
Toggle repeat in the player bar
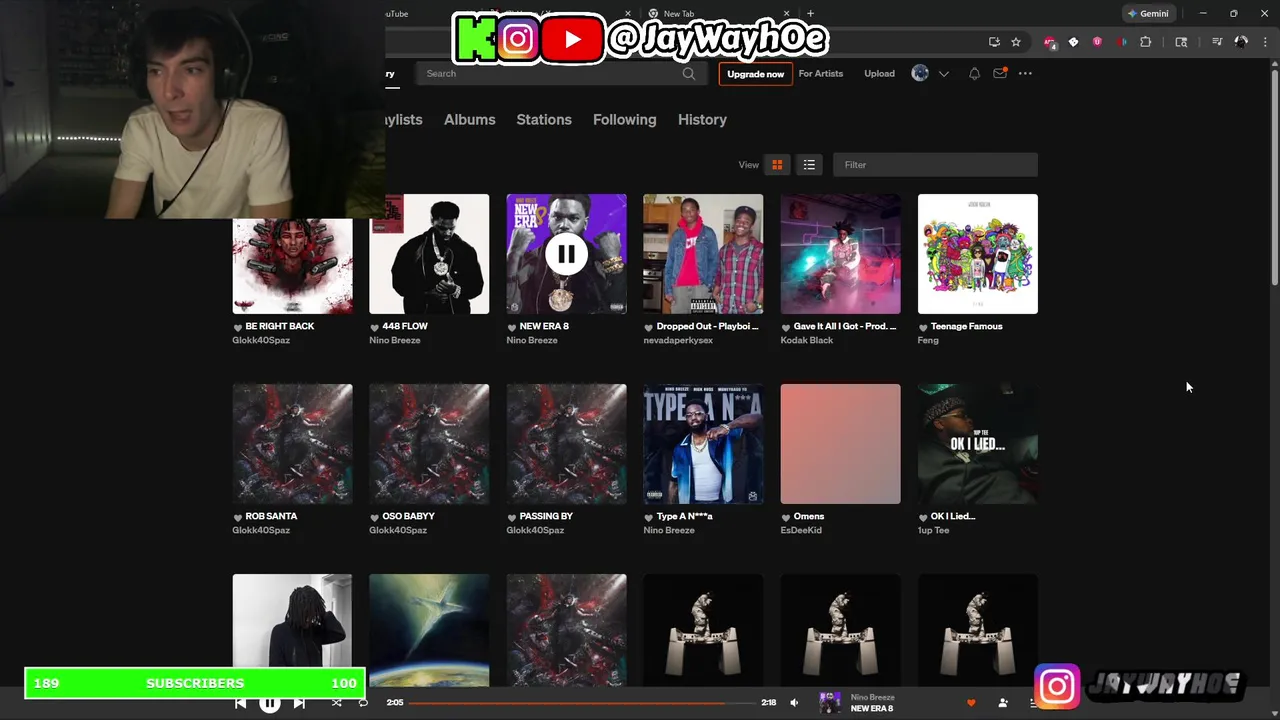coord(363,703)
